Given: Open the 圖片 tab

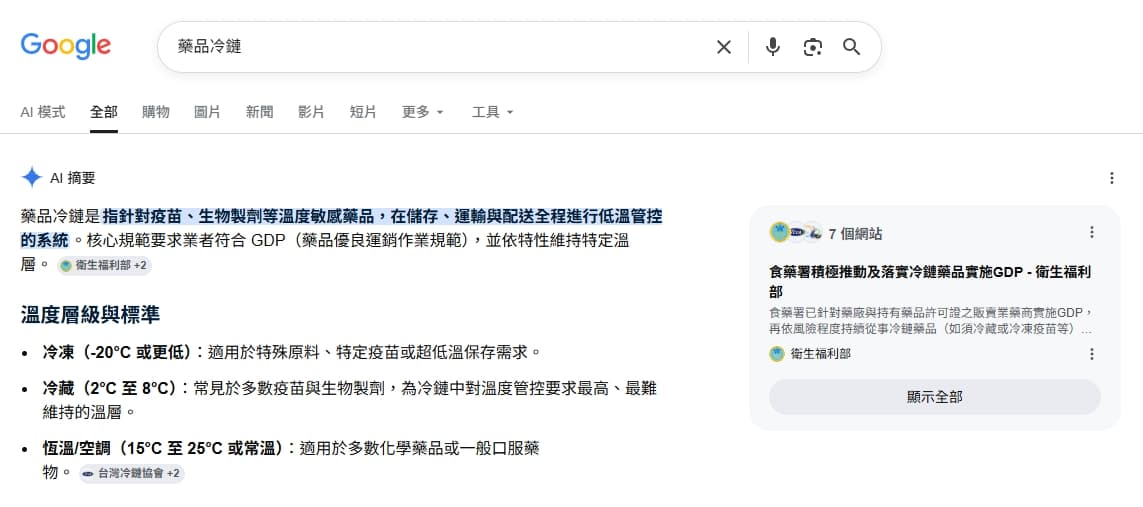Looking at the screenshot, I should (208, 112).
